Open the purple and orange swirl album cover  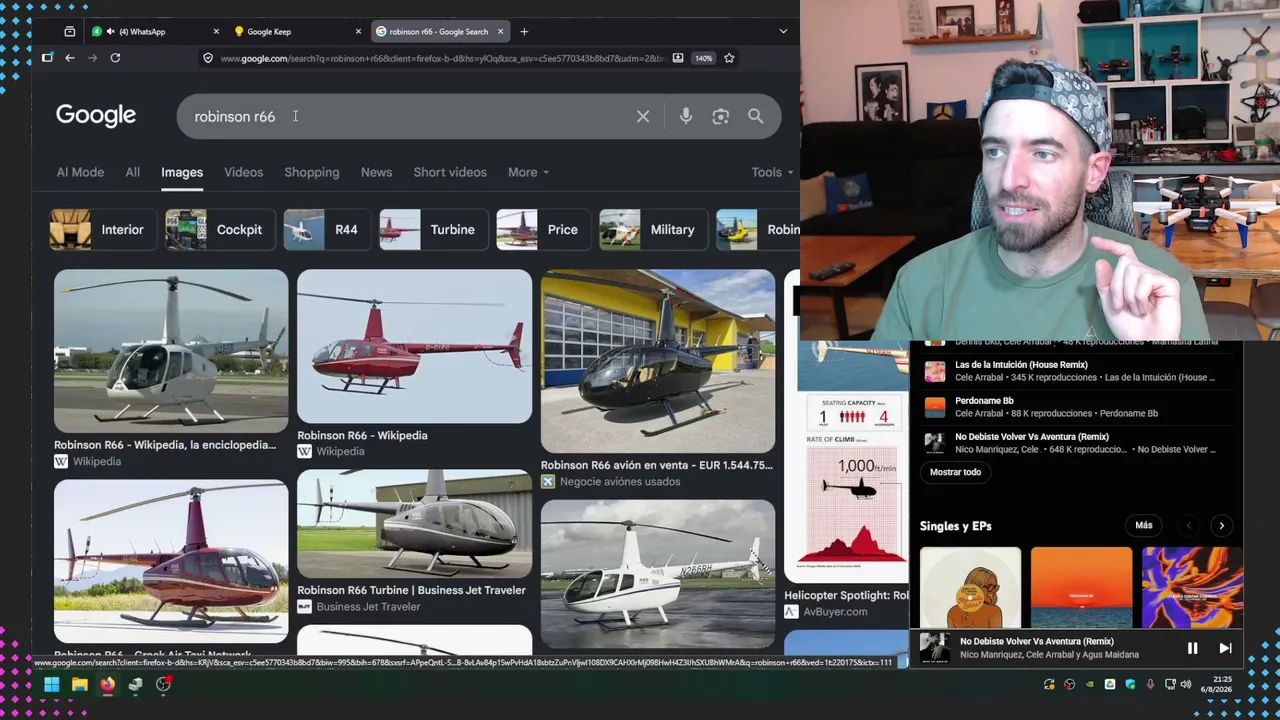tap(1192, 587)
